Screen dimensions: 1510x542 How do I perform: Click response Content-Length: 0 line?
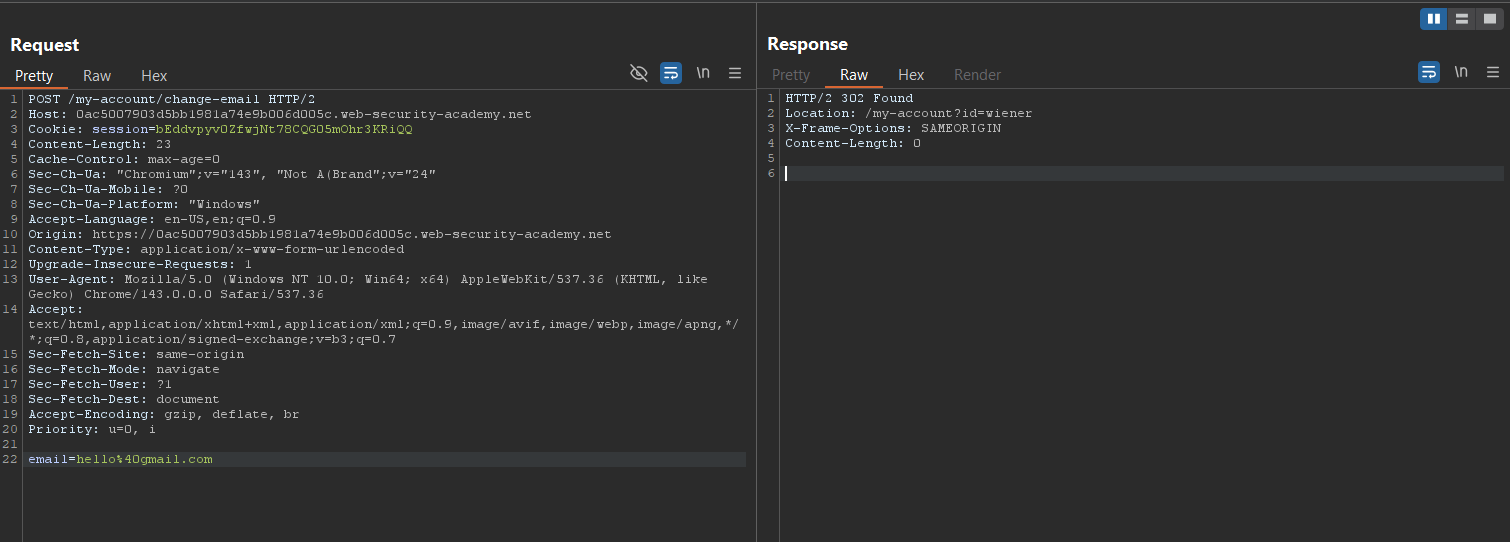click(853, 143)
